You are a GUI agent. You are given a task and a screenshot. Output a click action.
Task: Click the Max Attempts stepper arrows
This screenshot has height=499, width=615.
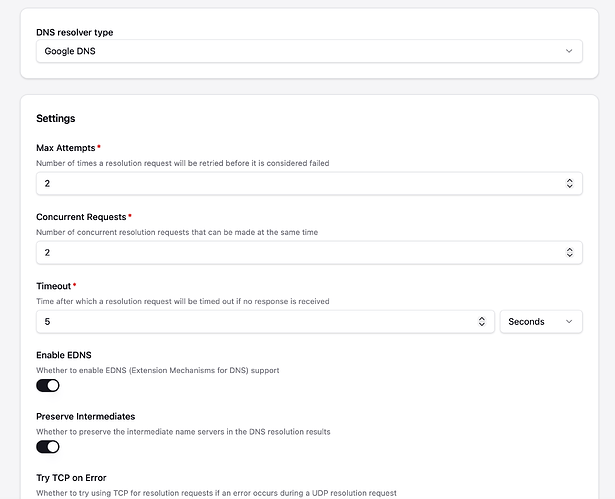click(x=570, y=183)
